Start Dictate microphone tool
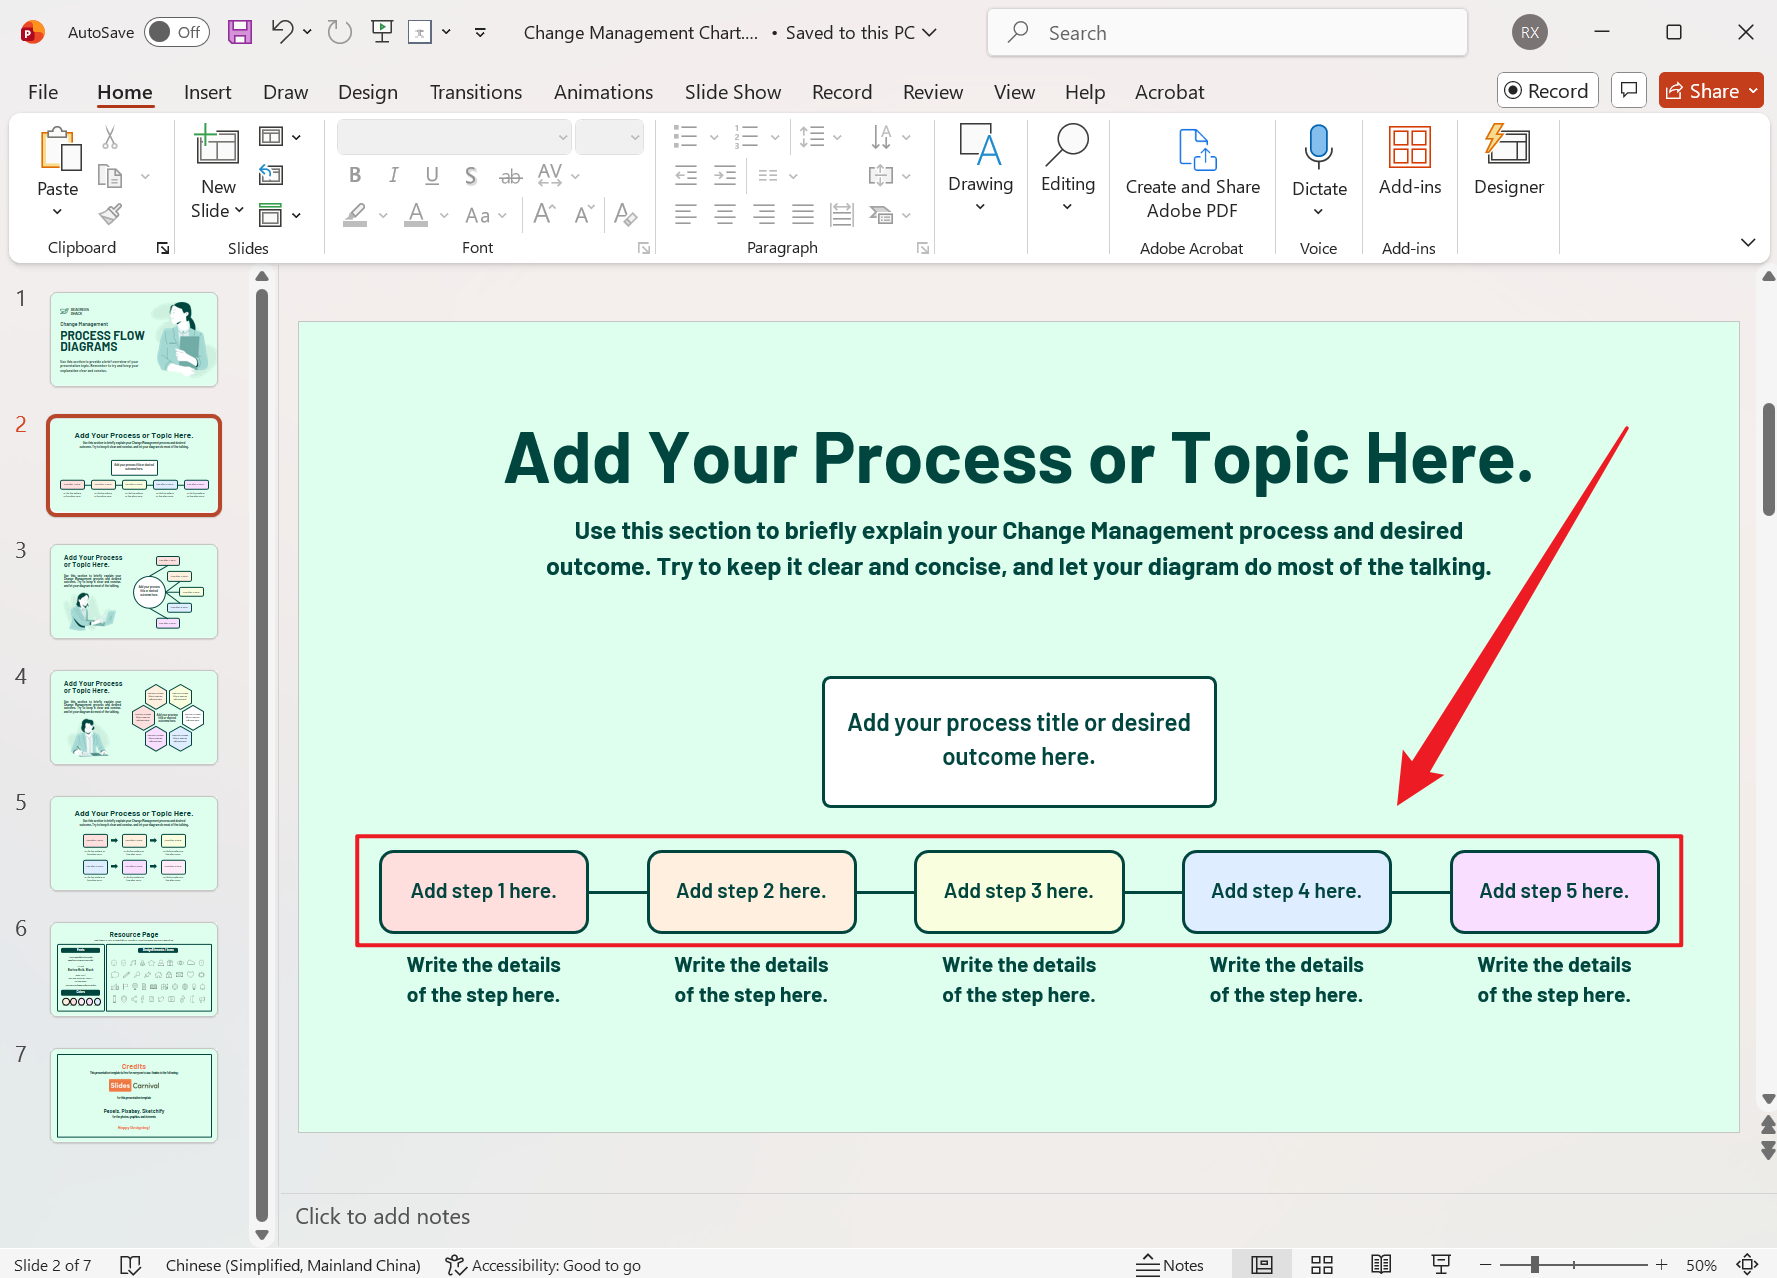 point(1318,148)
